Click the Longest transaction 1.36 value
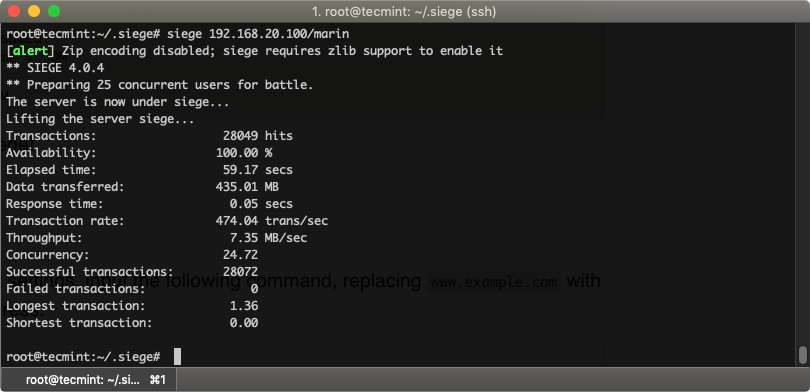Image resolution: width=810 pixels, height=392 pixels. tap(244, 306)
